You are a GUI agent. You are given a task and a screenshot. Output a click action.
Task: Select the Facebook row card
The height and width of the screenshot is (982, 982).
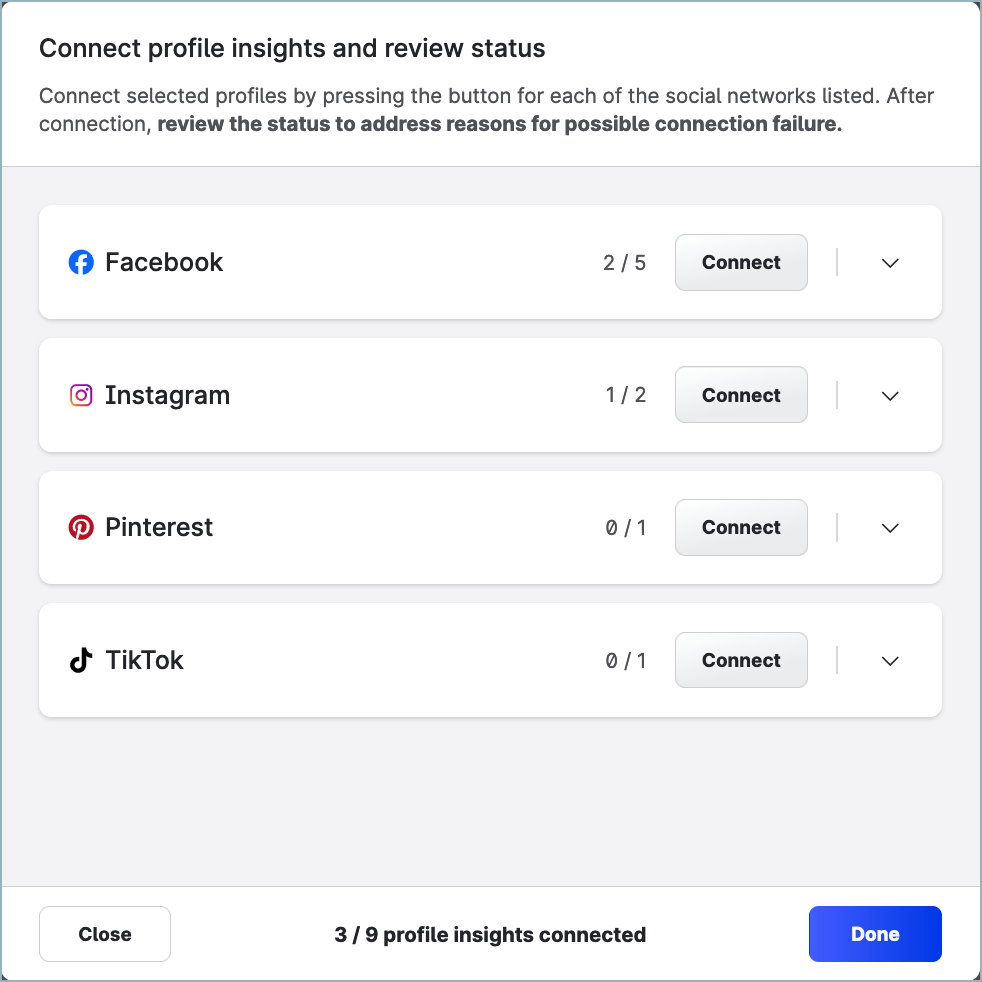click(x=400, y=262)
